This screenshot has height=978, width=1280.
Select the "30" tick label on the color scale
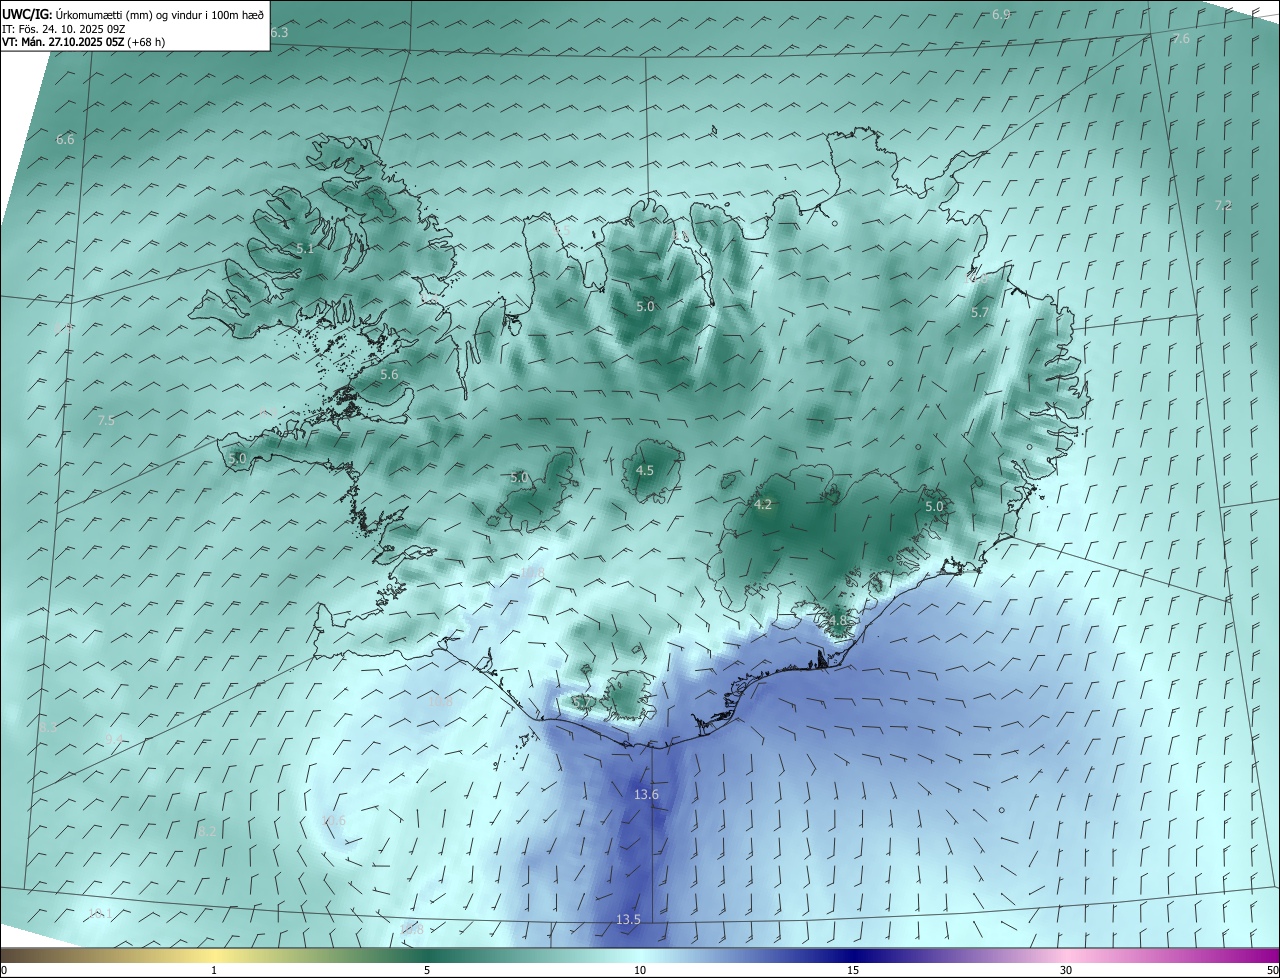click(1066, 971)
